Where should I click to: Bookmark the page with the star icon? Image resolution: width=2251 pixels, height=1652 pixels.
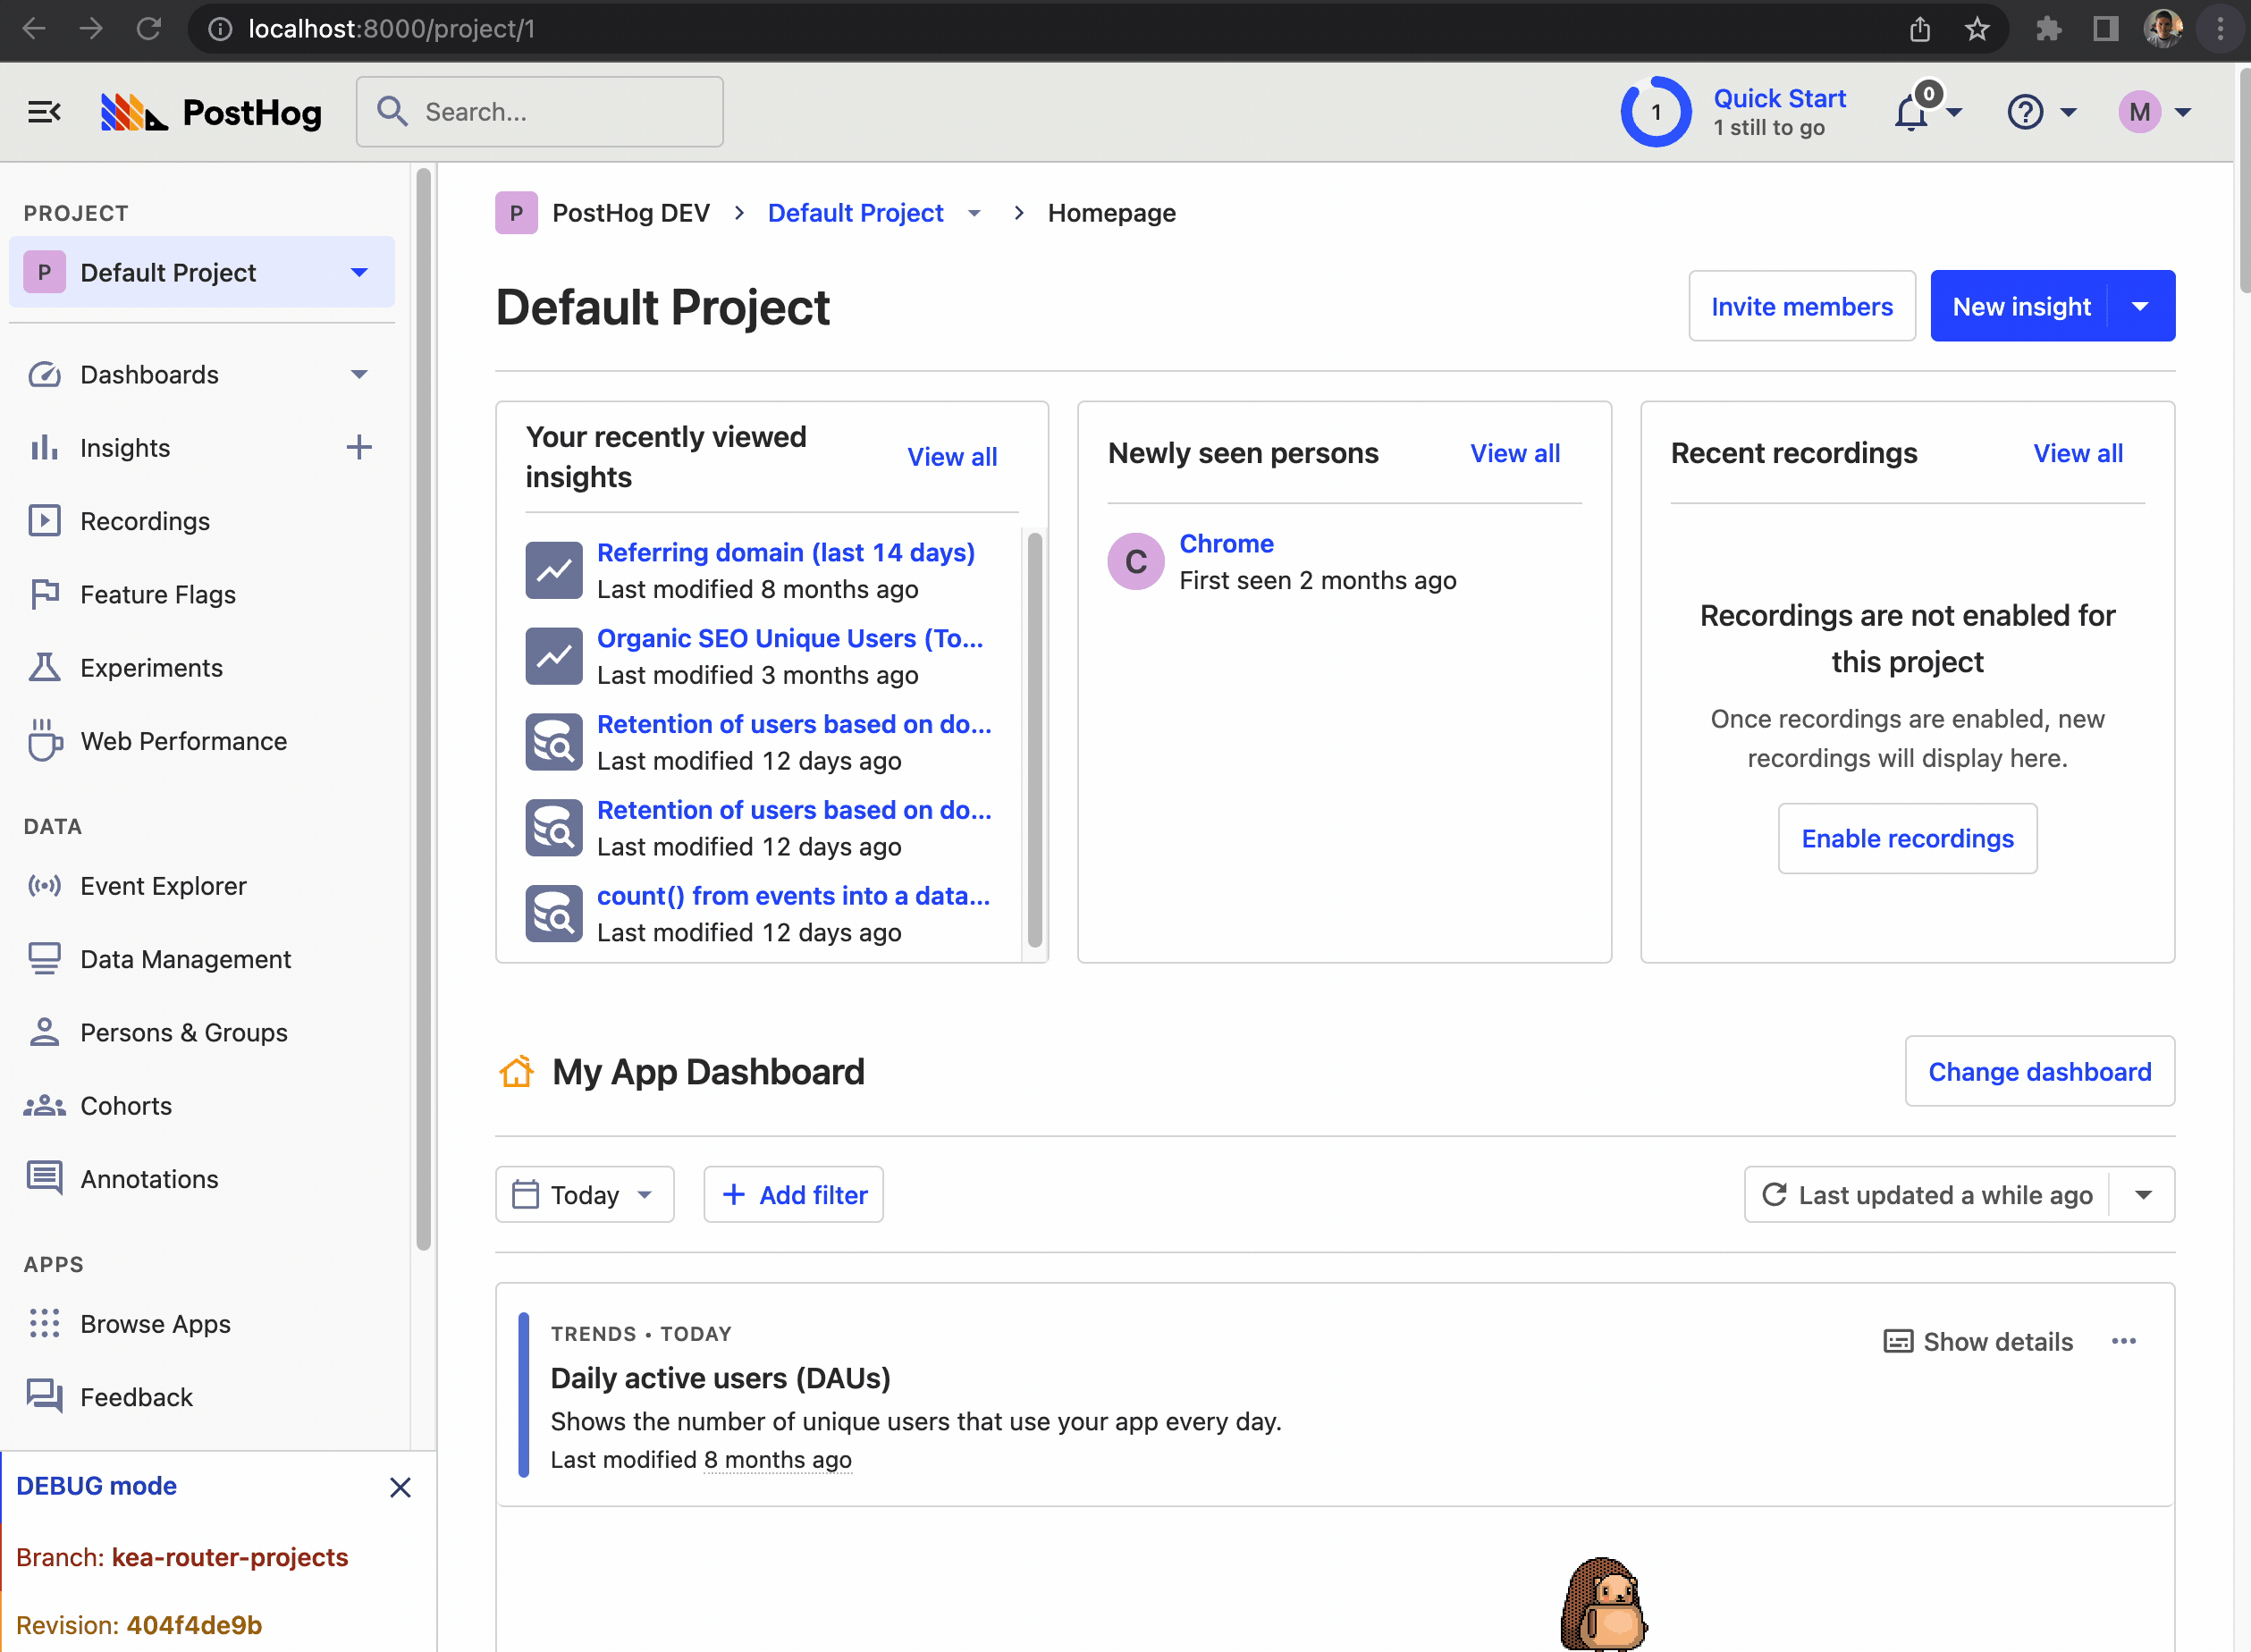[1977, 29]
